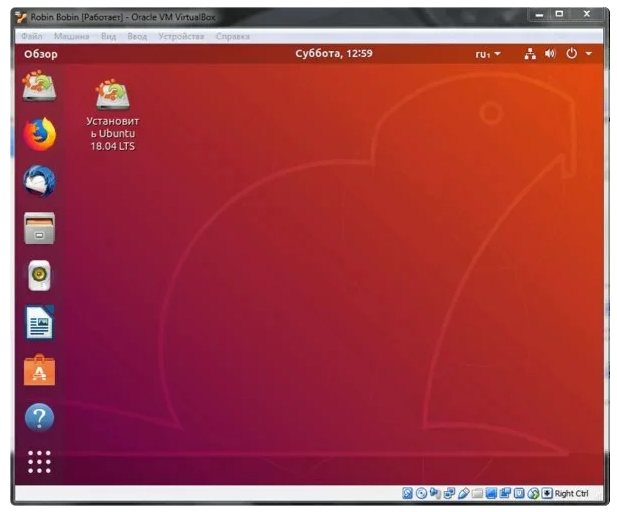Select the desktop Ubuntu 18.04 LTS installer icon
Viewport: 617px width, 512px height.
[113, 94]
